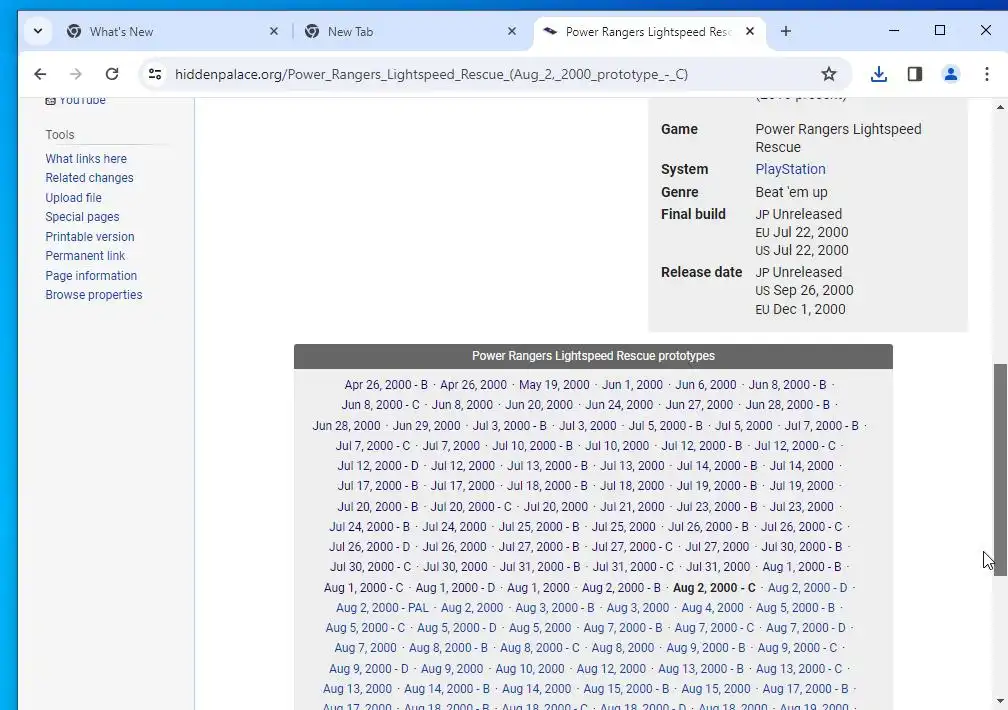Open the downloads icon
The width and height of the screenshot is (1008, 710).
tap(879, 74)
